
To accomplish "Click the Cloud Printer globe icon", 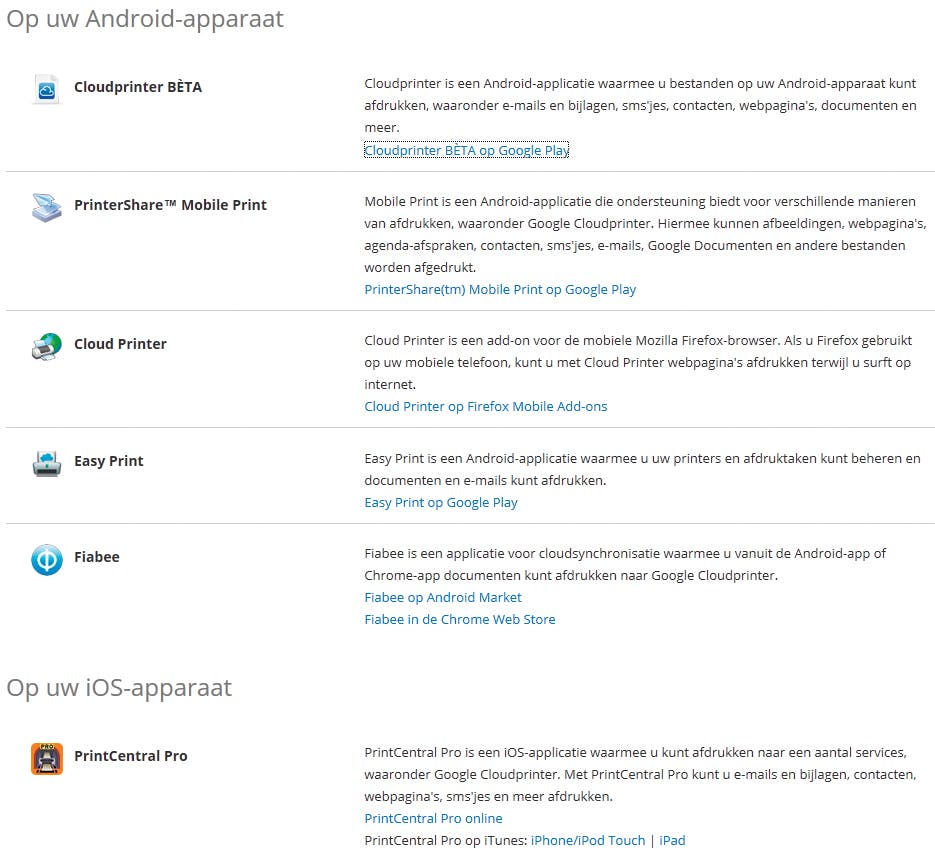I will (x=46, y=346).
